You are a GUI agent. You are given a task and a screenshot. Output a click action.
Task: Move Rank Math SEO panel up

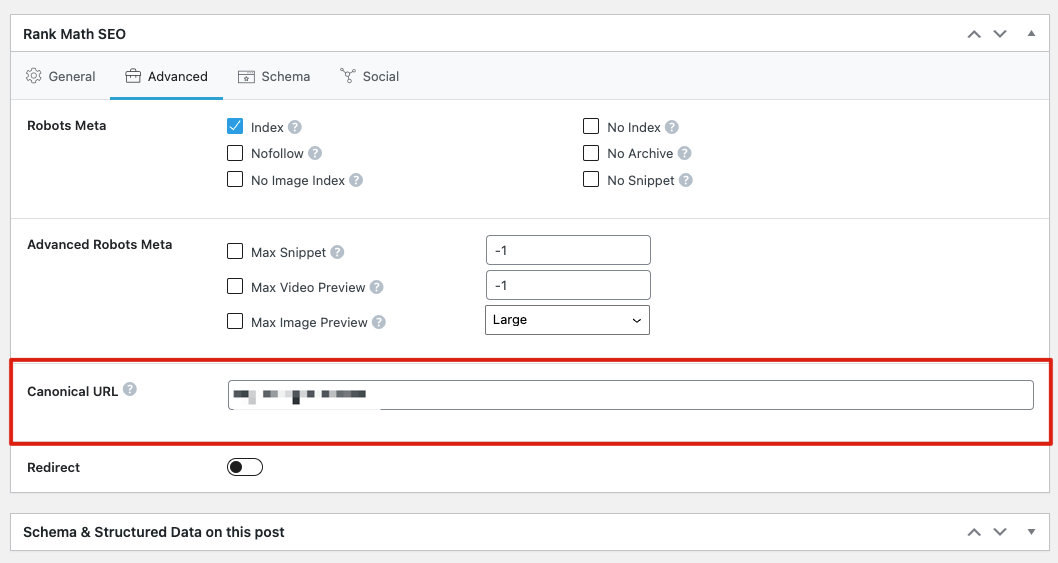(x=974, y=34)
